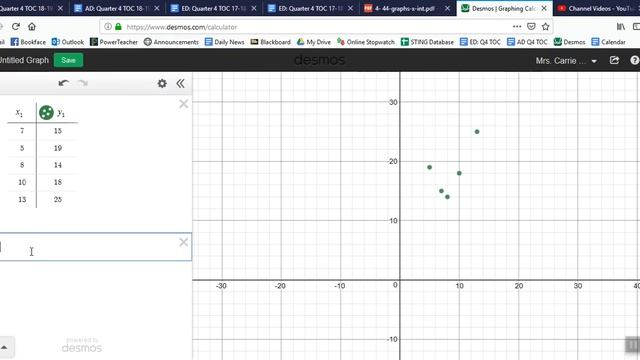Switch to the Channel Videos YouTube tab
This screenshot has height=360, width=640.
598,8
